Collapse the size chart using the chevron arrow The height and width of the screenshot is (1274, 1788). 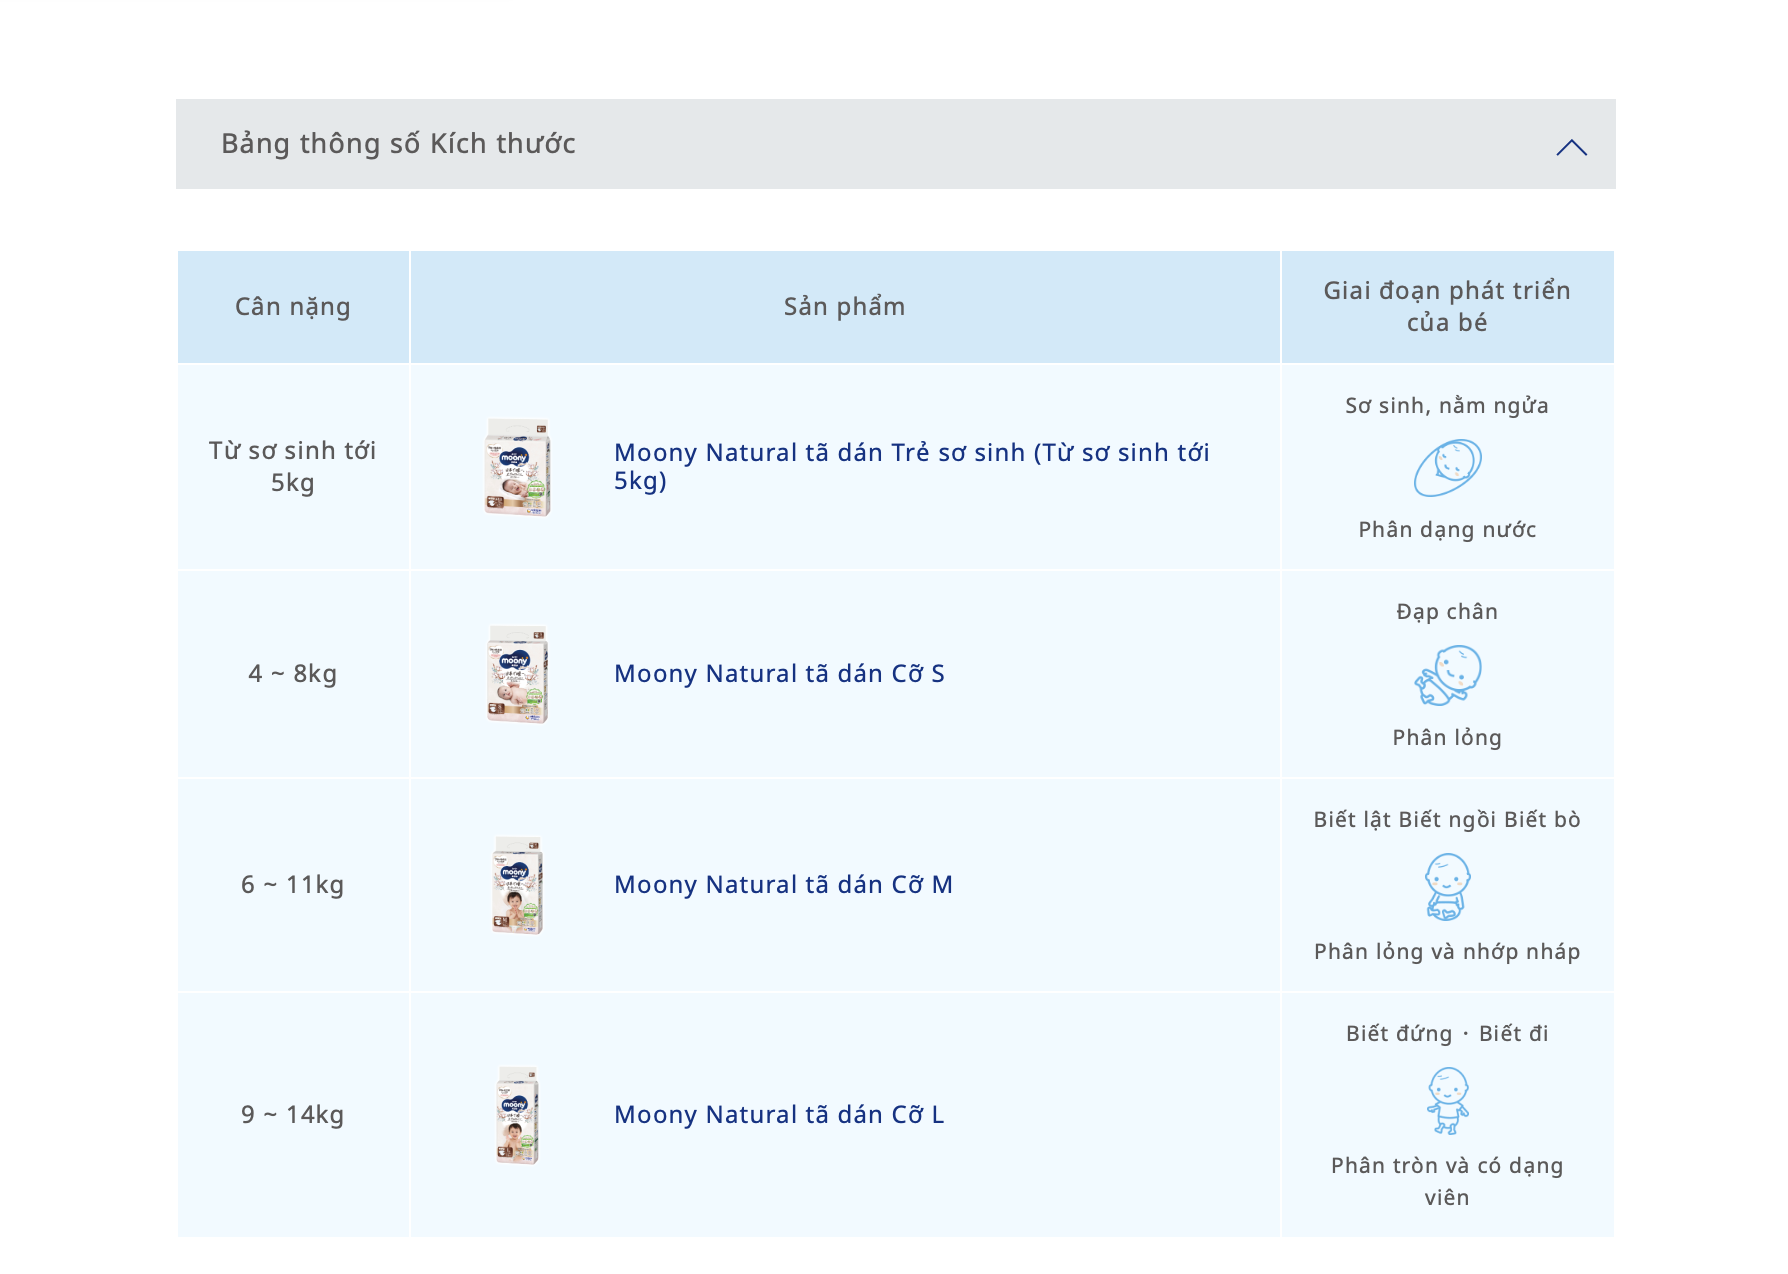pyautogui.click(x=1571, y=147)
